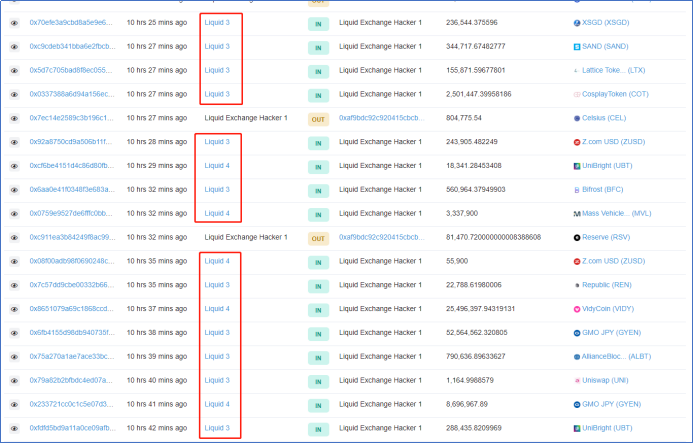Click the Reserve (RSV) token icon
The image size is (694, 444).
pos(577,238)
